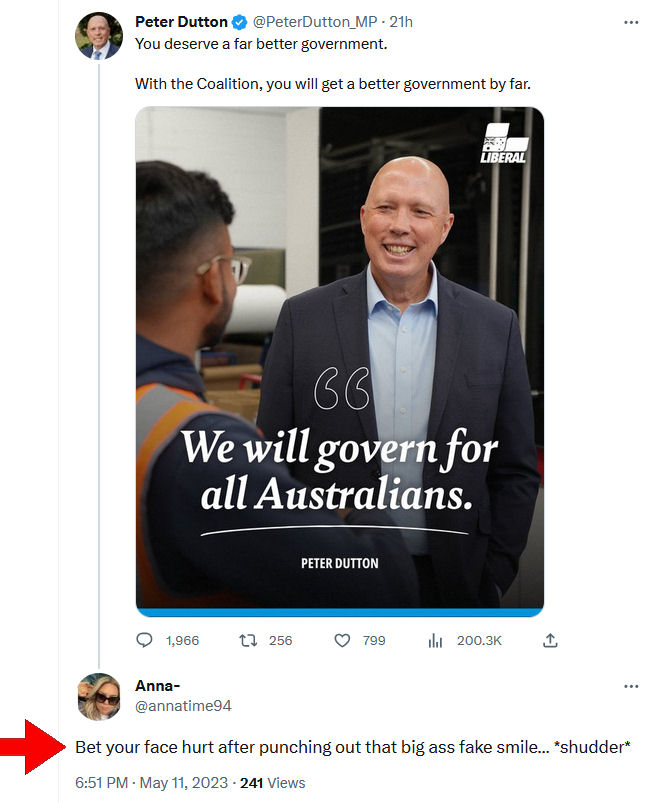Image resolution: width=650 pixels, height=803 pixels.
Task: Share Peter Dutton's tweet
Action: (x=549, y=640)
